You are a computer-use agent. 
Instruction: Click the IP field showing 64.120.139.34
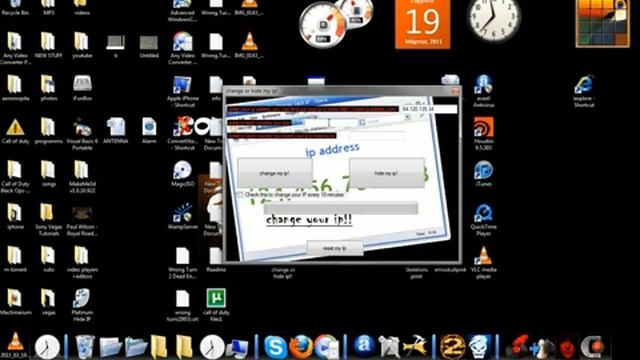point(428,109)
